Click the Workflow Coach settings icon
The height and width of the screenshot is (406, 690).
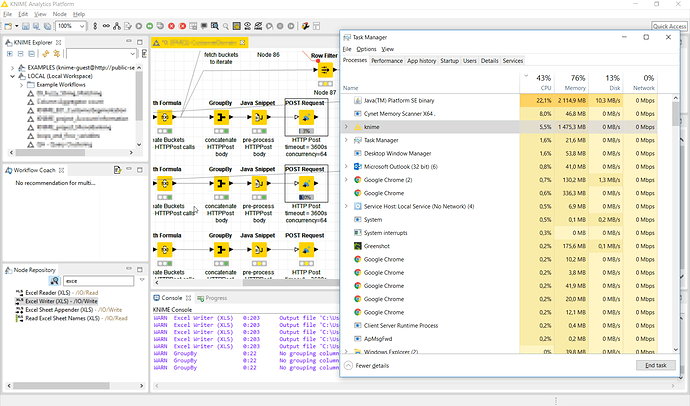[117, 170]
